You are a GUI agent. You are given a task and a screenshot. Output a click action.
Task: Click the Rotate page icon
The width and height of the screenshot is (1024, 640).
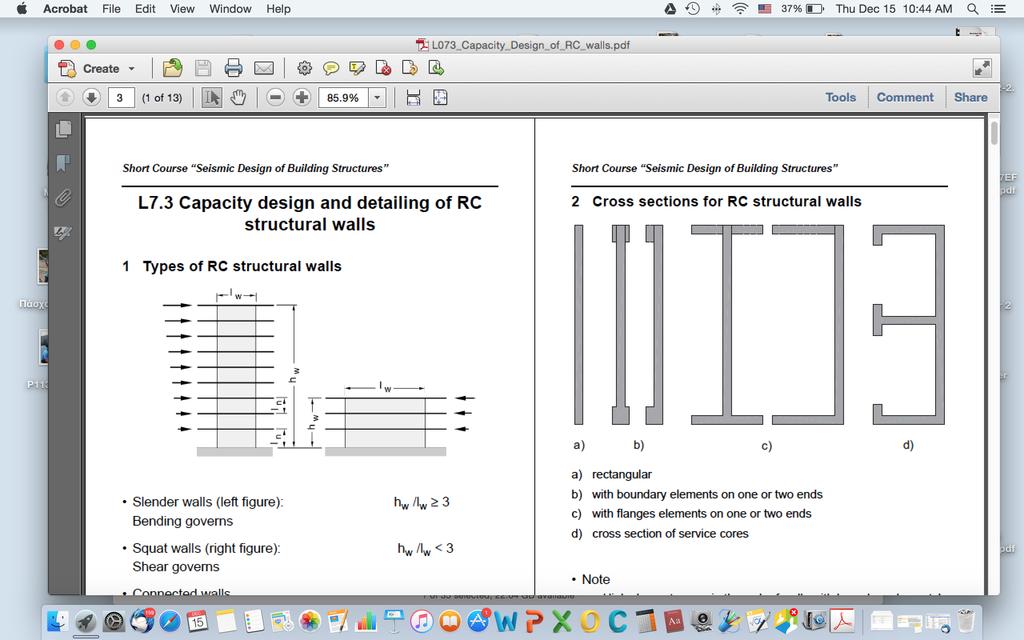tap(409, 68)
